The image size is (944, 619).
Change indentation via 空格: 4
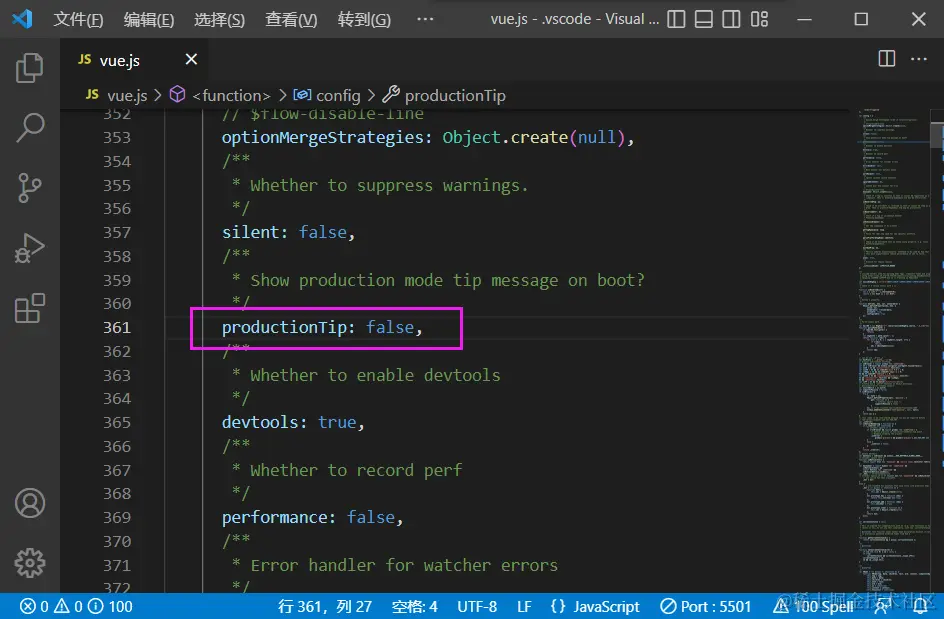tap(414, 606)
